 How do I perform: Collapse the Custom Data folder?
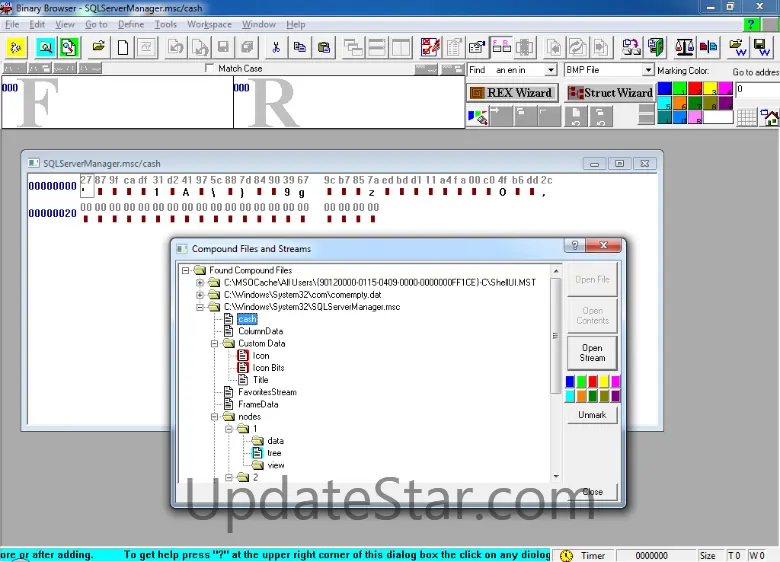coord(214,344)
